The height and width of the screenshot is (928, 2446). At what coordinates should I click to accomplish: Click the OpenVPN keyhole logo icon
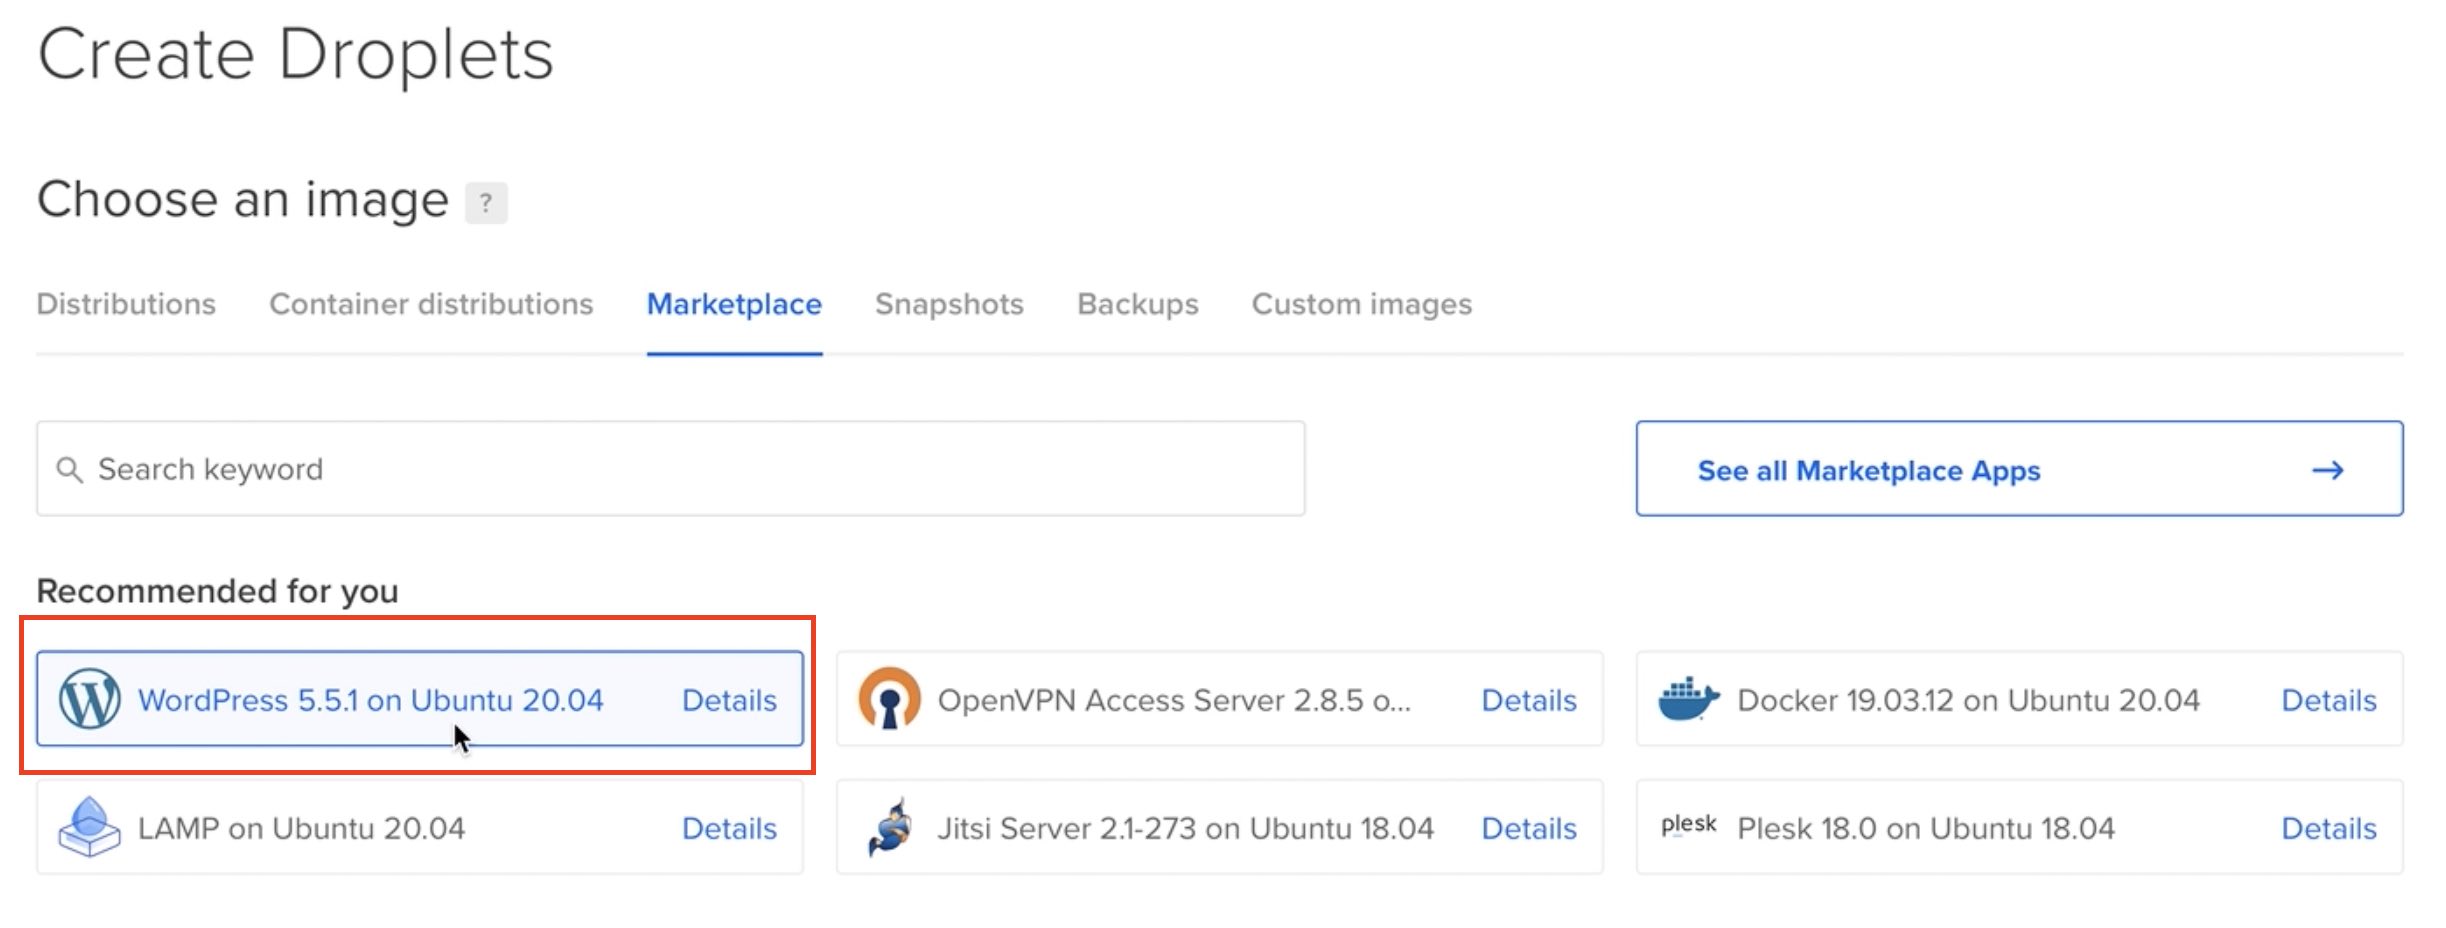click(x=889, y=699)
